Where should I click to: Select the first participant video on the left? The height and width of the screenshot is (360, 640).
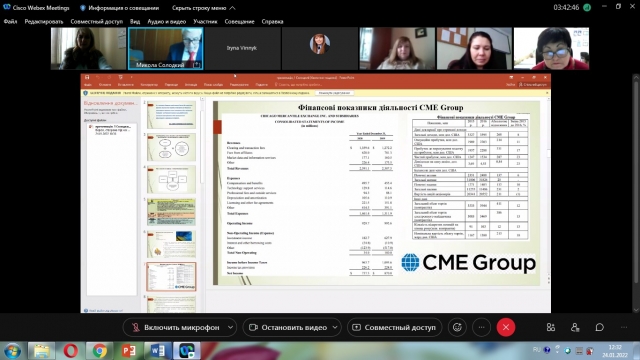(89, 49)
